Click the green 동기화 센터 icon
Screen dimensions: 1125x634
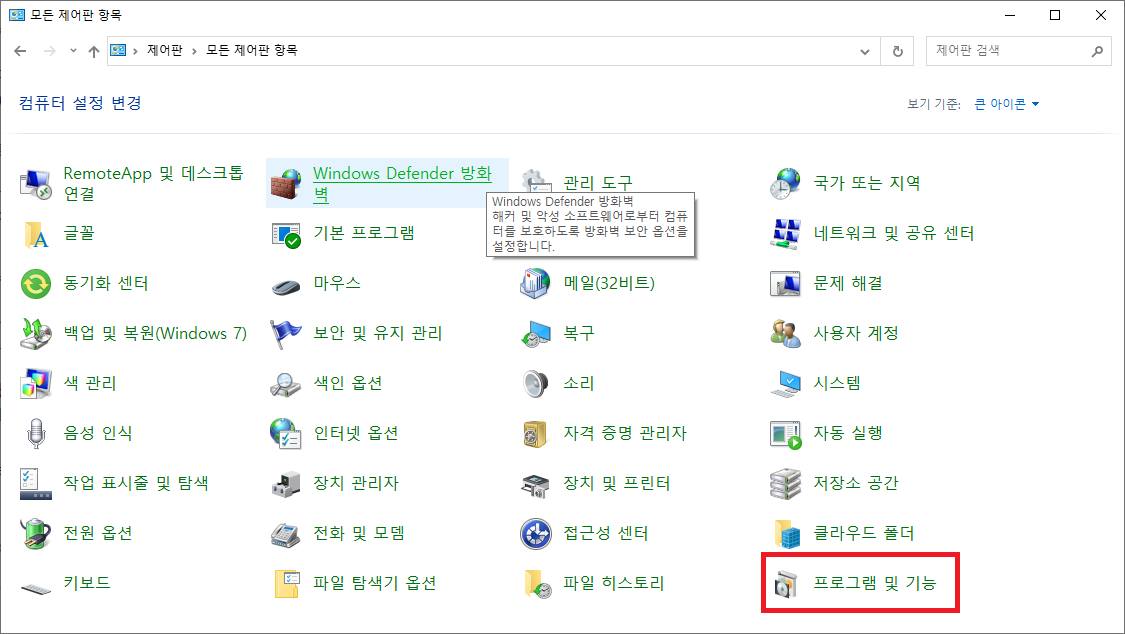35,284
